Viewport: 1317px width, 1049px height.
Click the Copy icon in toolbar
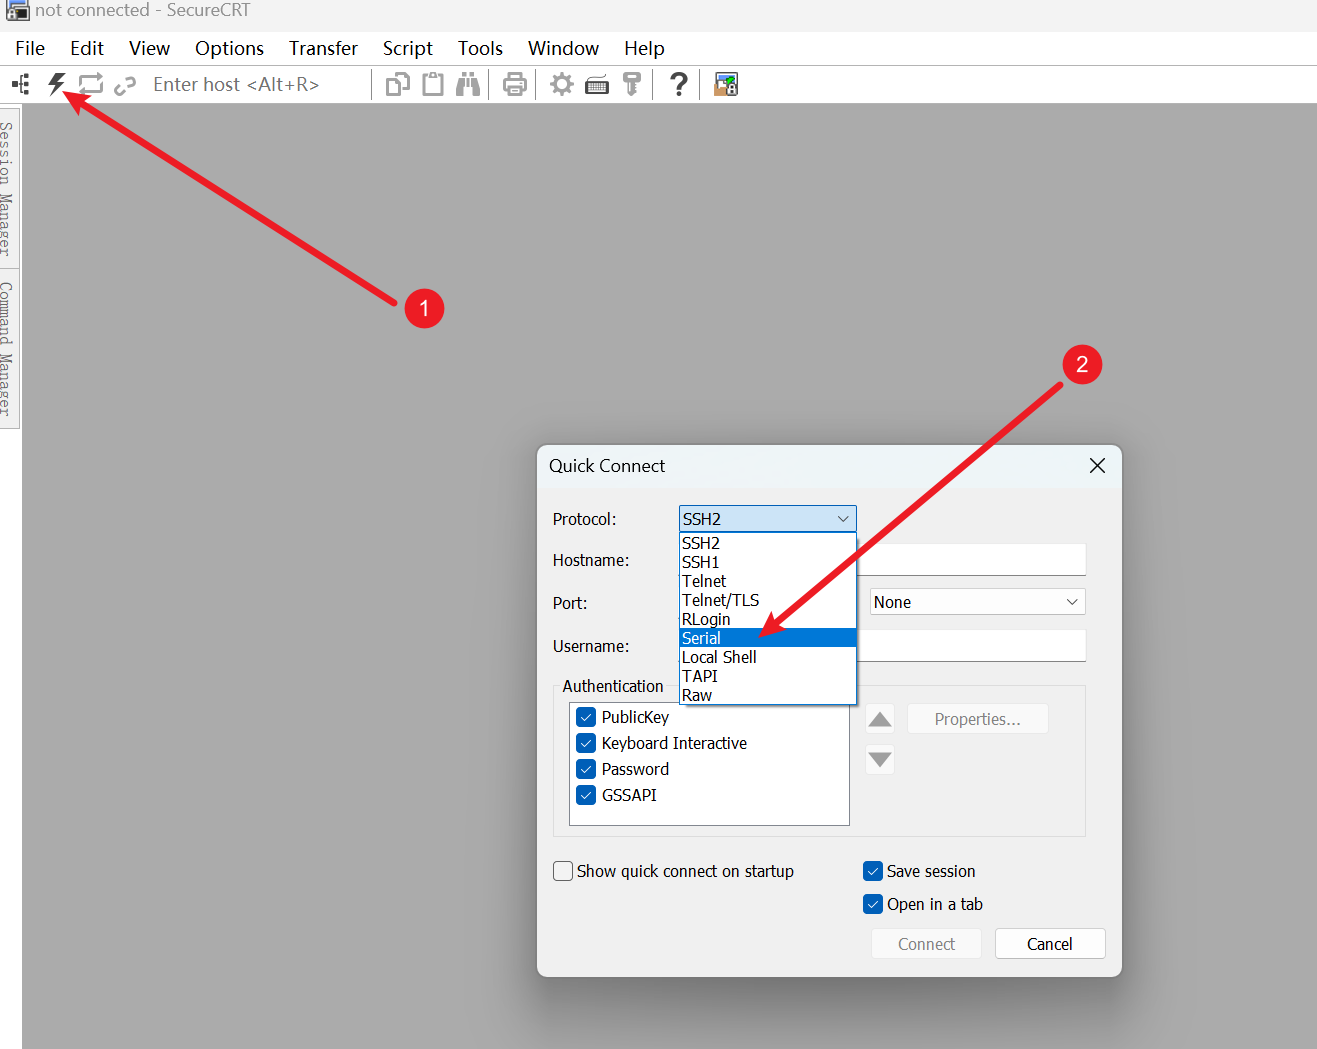click(x=398, y=85)
